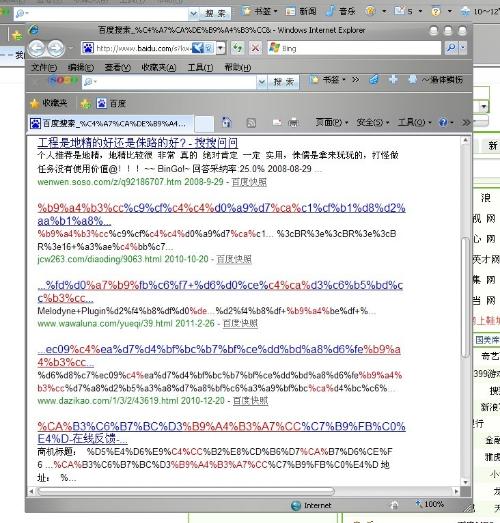Click the 百度快照 link under jcw263.com result
Viewport: 500px width, 523px height.
(234, 259)
